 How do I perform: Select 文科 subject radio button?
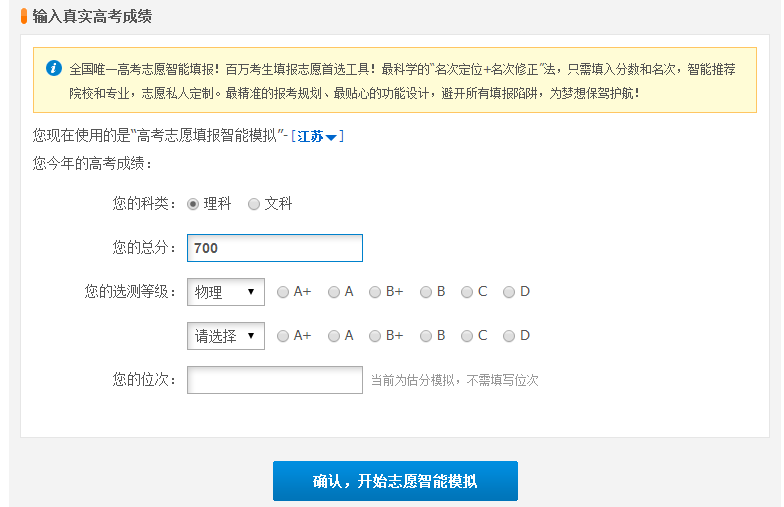[254, 204]
